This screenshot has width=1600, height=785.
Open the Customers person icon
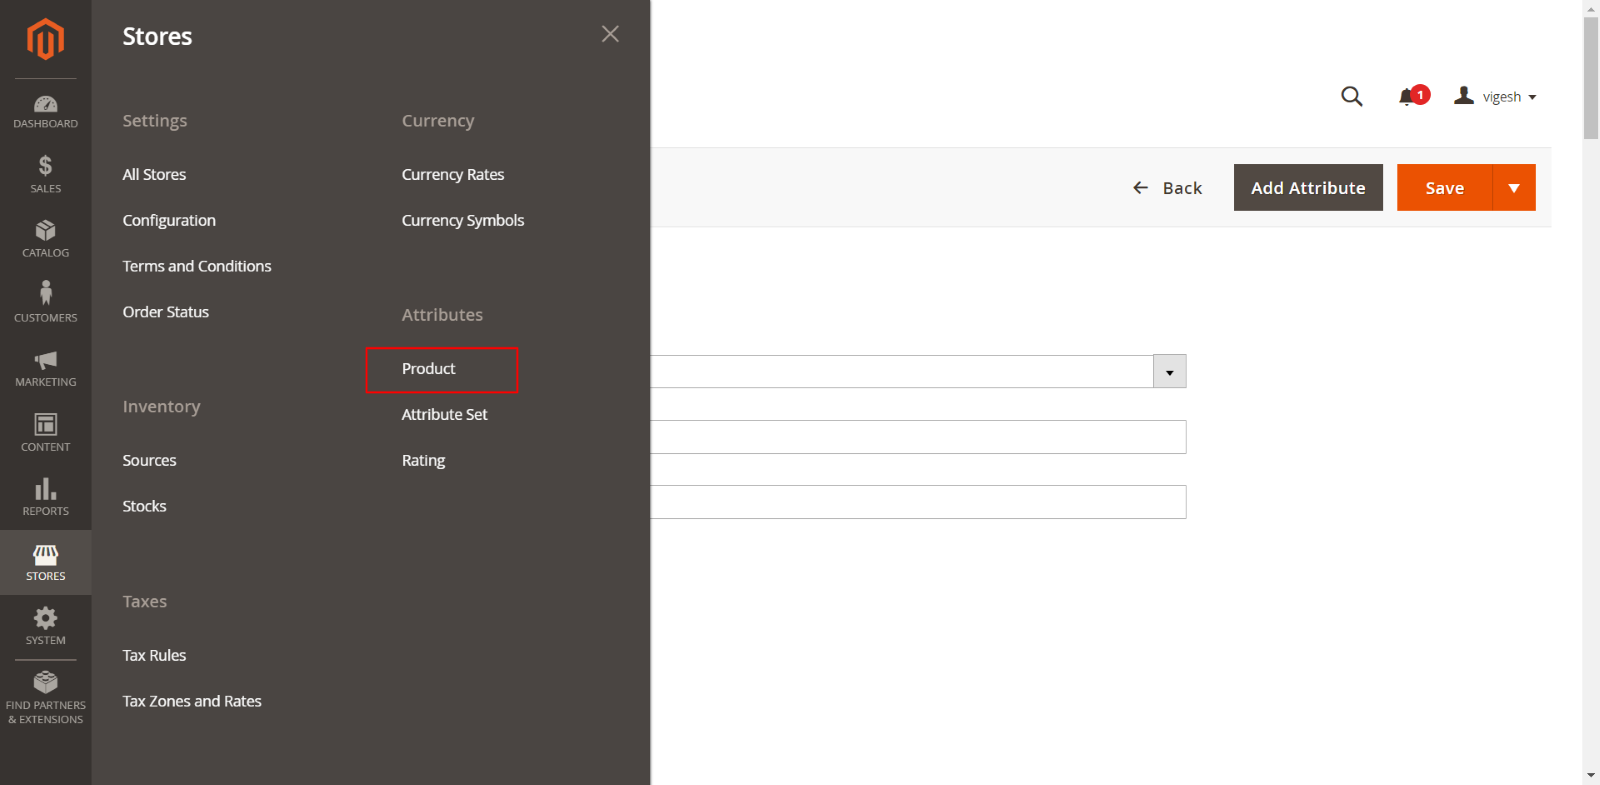click(x=45, y=302)
